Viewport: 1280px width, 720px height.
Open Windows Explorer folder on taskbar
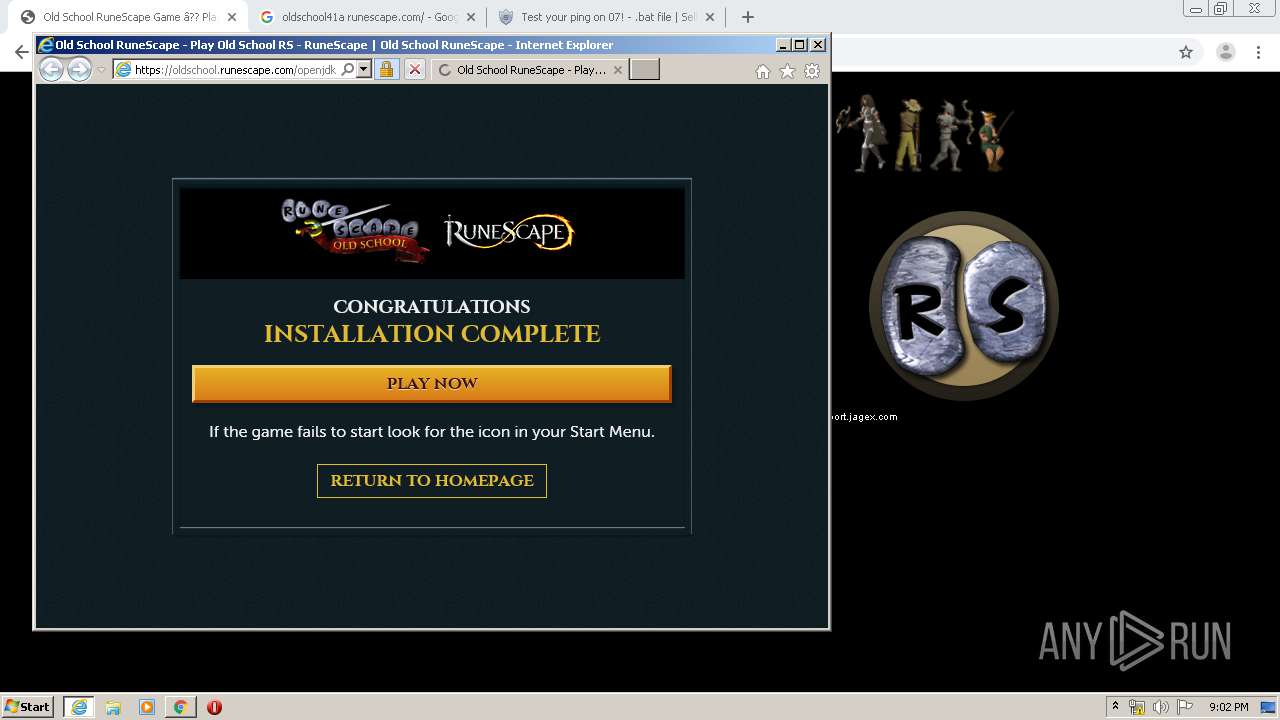tap(113, 707)
